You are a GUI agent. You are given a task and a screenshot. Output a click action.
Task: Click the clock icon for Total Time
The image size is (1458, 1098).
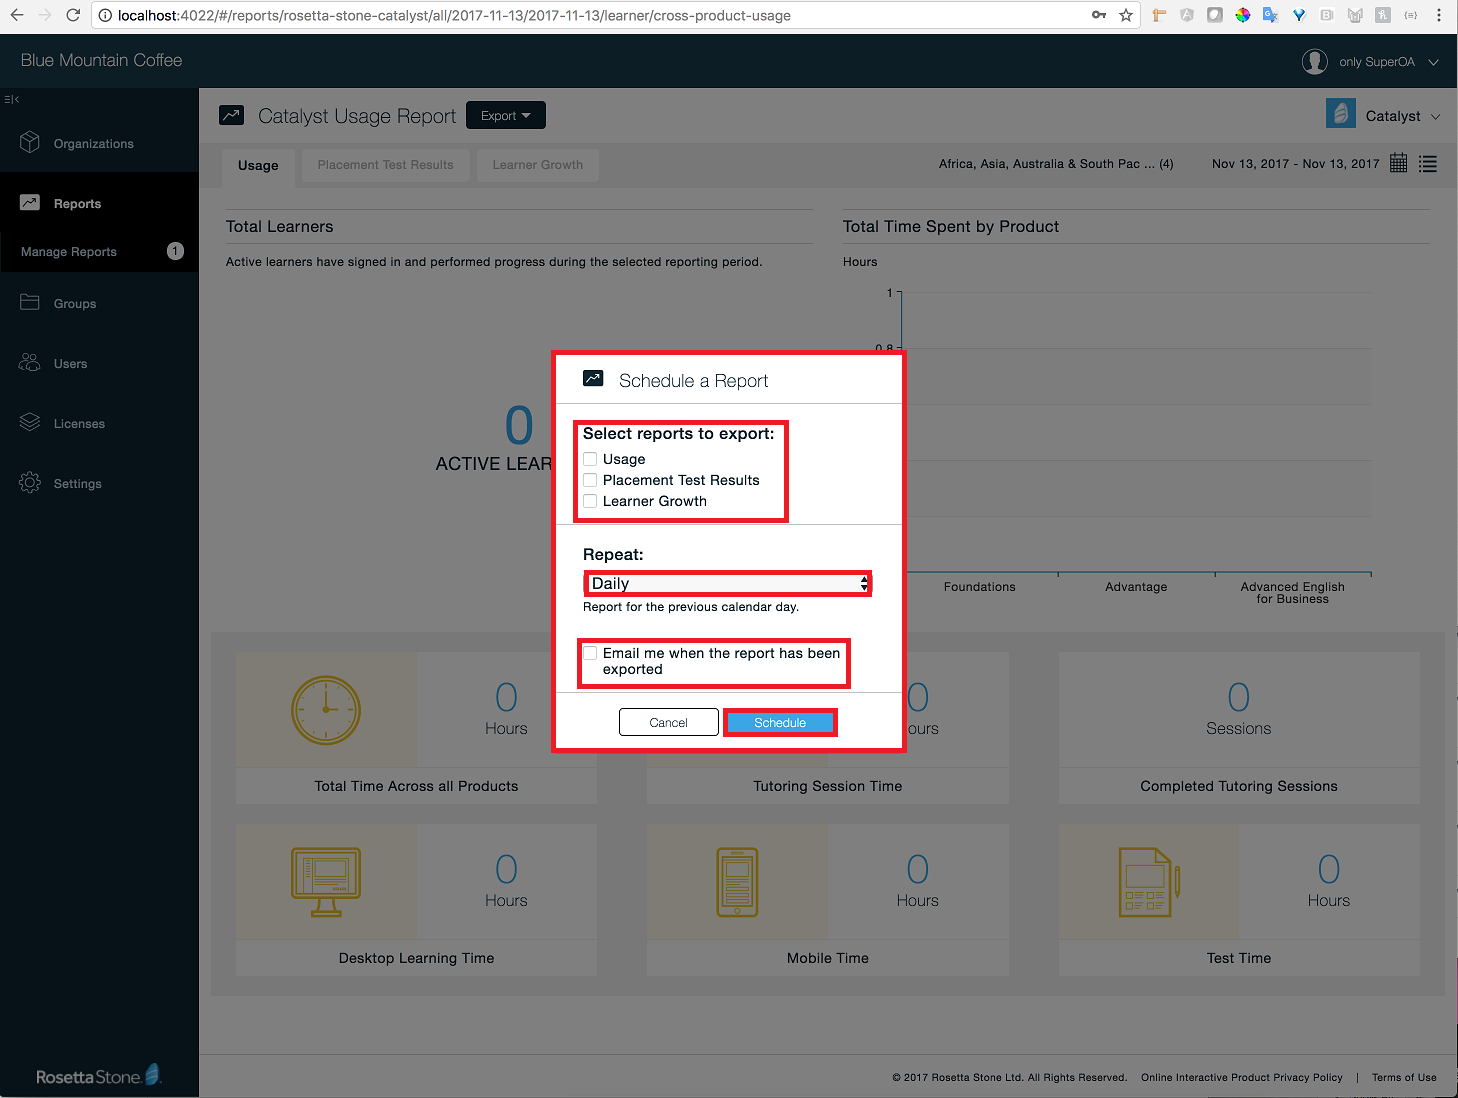point(326,710)
